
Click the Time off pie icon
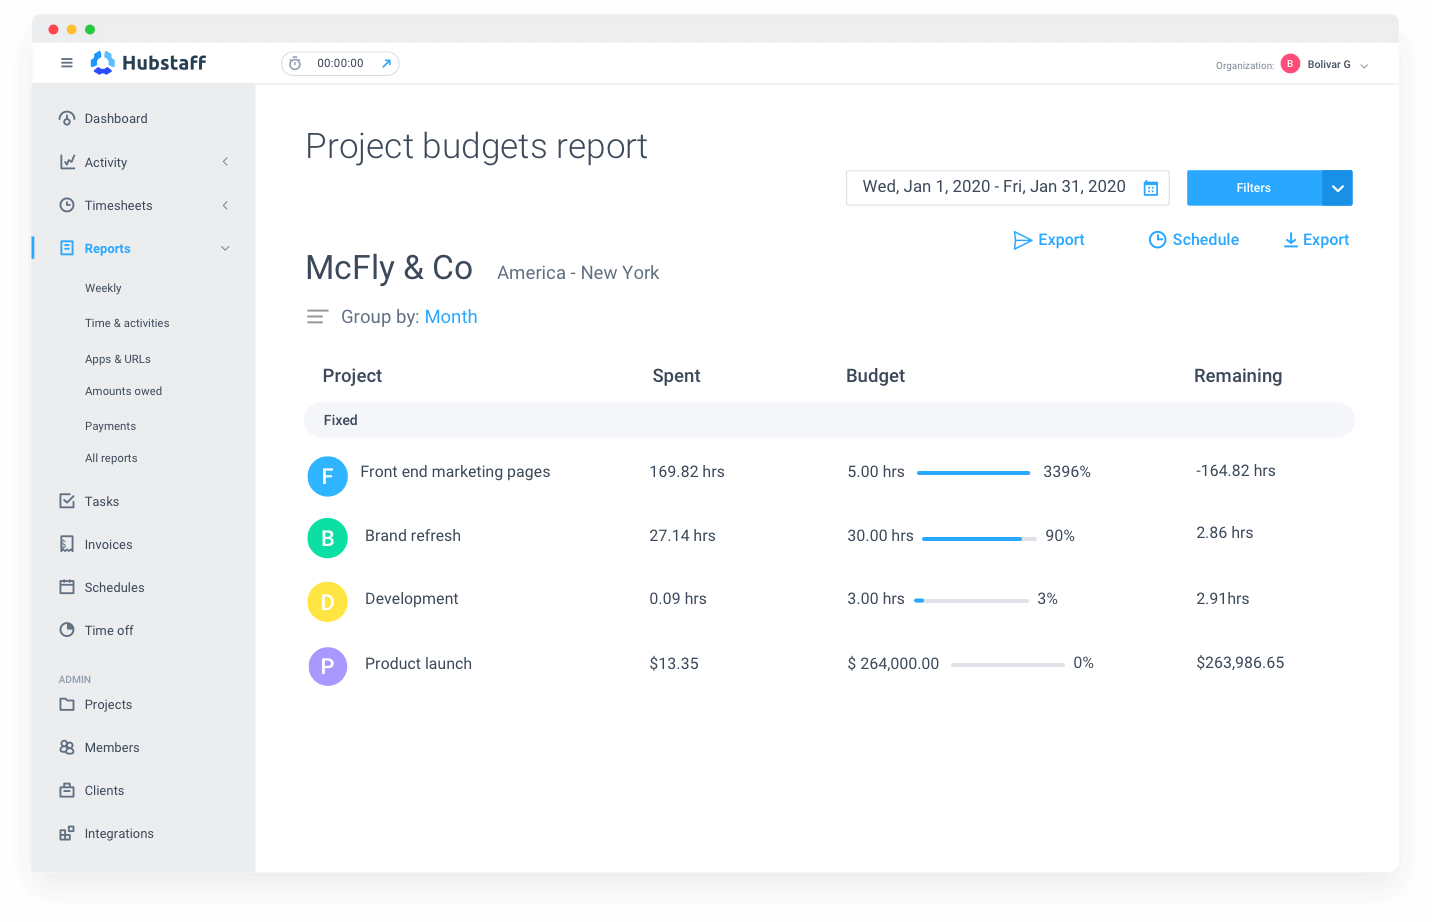tap(67, 630)
